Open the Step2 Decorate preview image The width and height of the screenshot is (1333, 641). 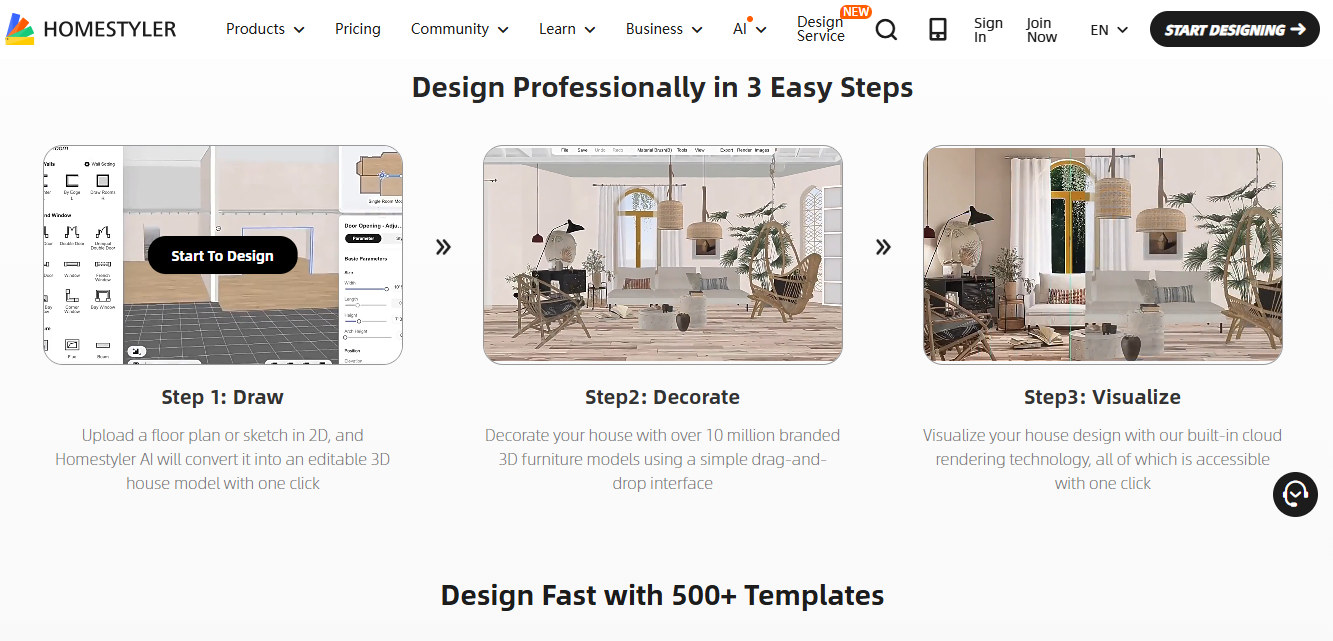pyautogui.click(x=662, y=254)
